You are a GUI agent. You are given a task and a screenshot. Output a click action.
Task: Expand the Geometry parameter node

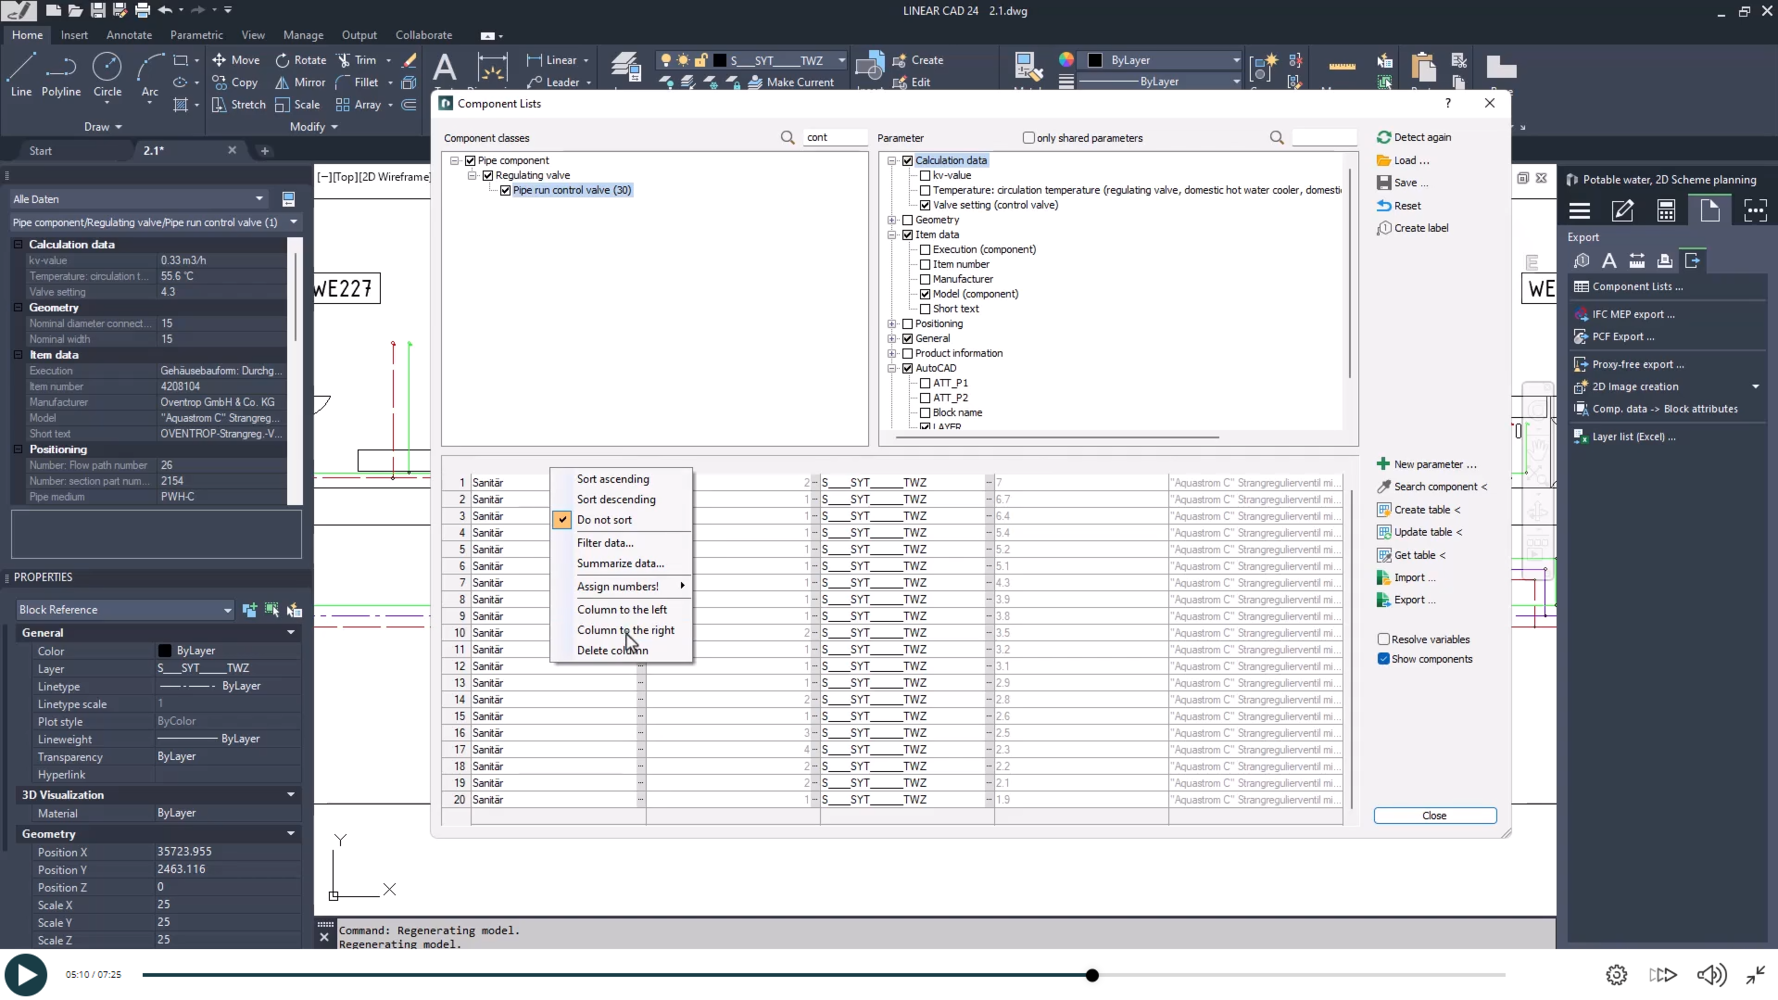(892, 220)
